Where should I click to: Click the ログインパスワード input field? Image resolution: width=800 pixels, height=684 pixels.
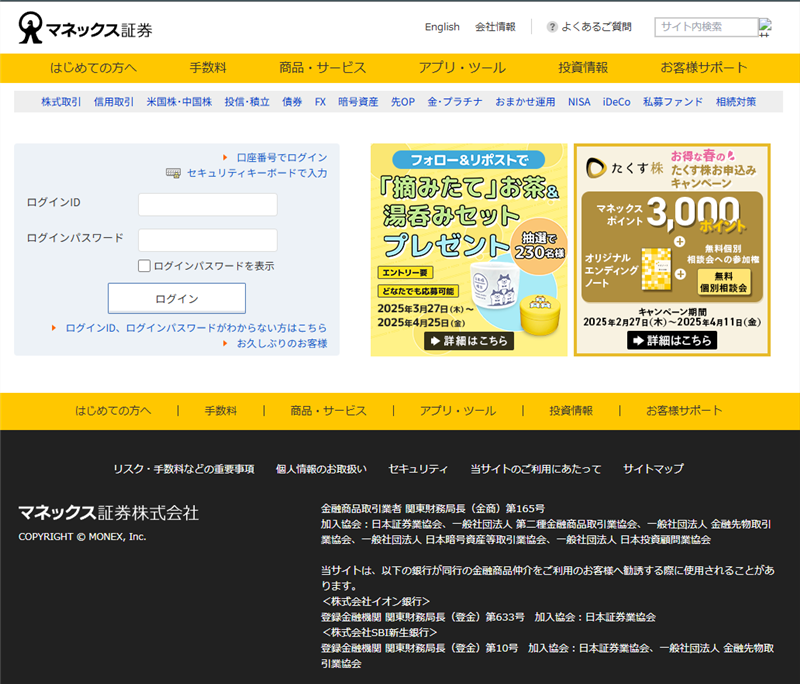pyautogui.click(x=207, y=240)
